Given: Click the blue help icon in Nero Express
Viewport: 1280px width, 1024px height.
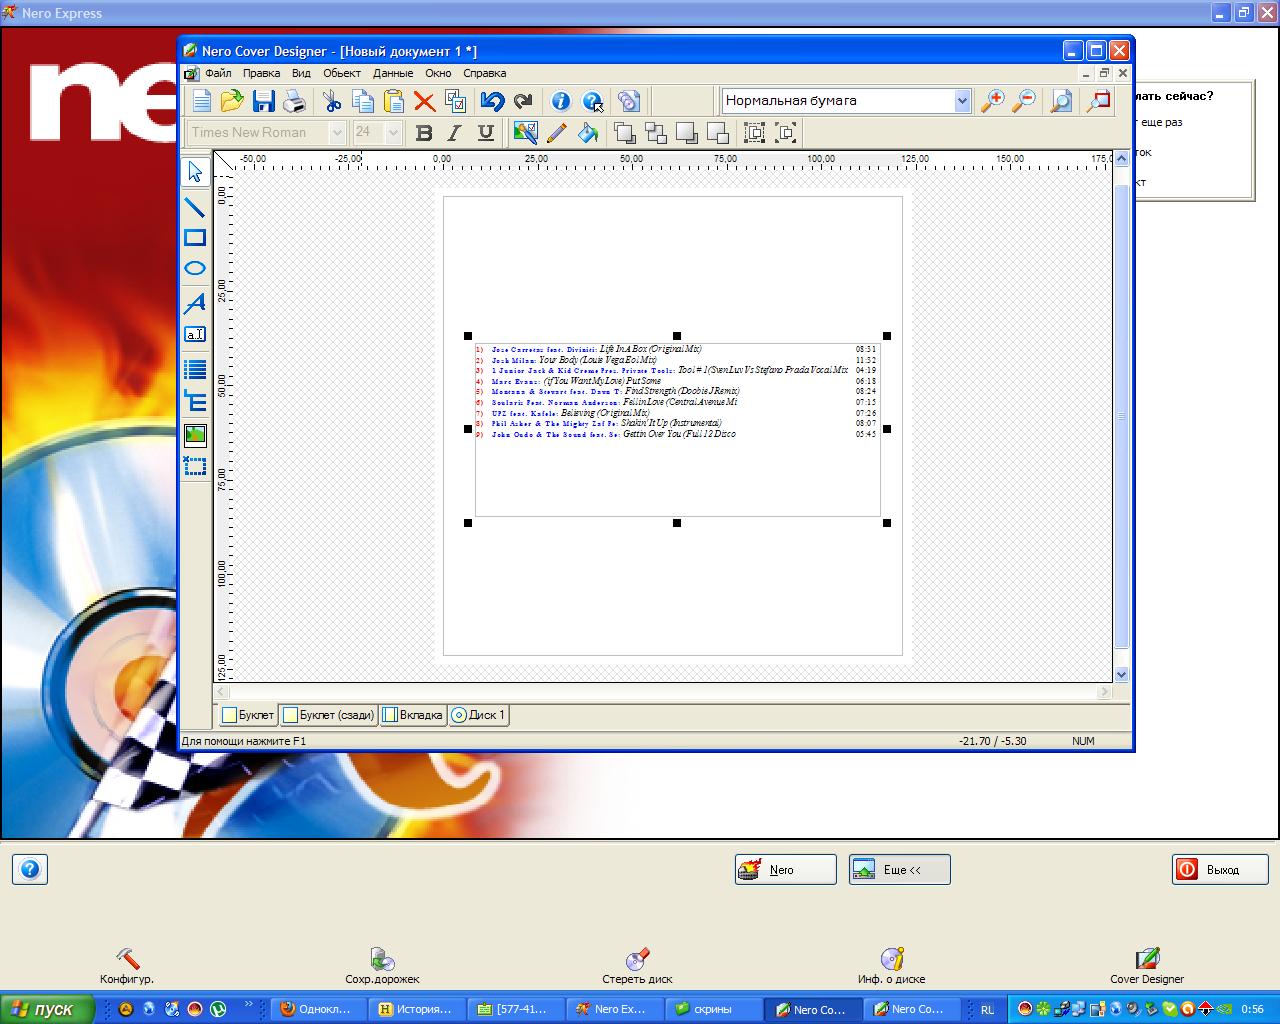Looking at the screenshot, I should pos(30,869).
